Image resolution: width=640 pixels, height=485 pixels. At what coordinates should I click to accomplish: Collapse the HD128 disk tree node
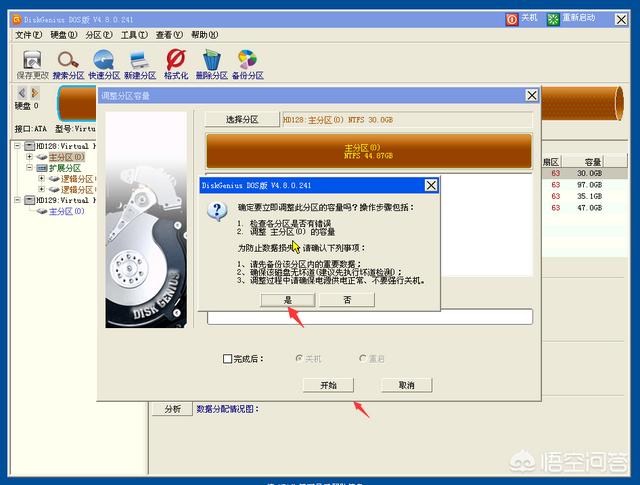pyautogui.click(x=17, y=146)
